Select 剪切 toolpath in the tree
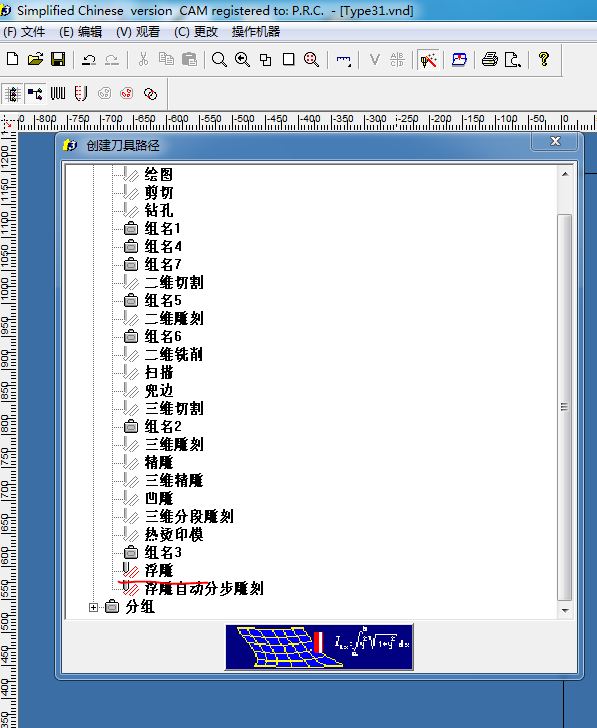This screenshot has height=728, width=597. [x=159, y=193]
